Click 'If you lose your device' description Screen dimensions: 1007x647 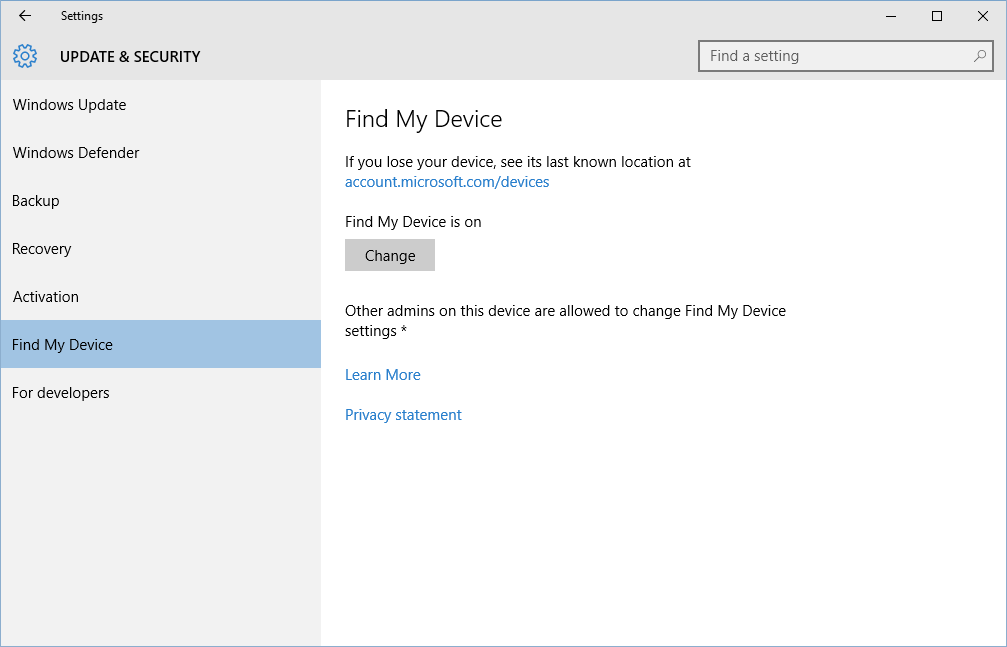pyautogui.click(x=518, y=162)
